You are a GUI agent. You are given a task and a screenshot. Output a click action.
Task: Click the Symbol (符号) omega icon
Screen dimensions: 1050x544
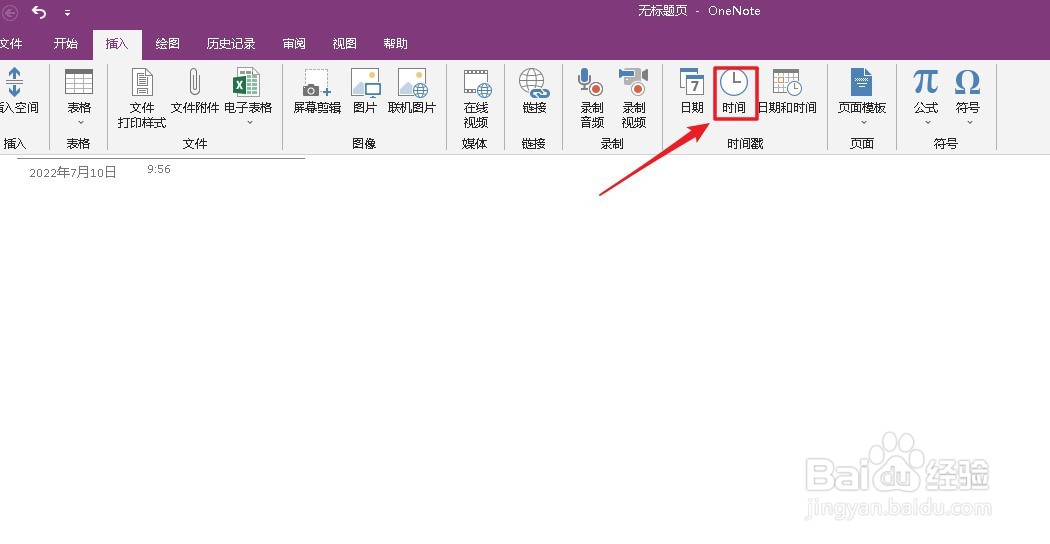[x=967, y=82]
